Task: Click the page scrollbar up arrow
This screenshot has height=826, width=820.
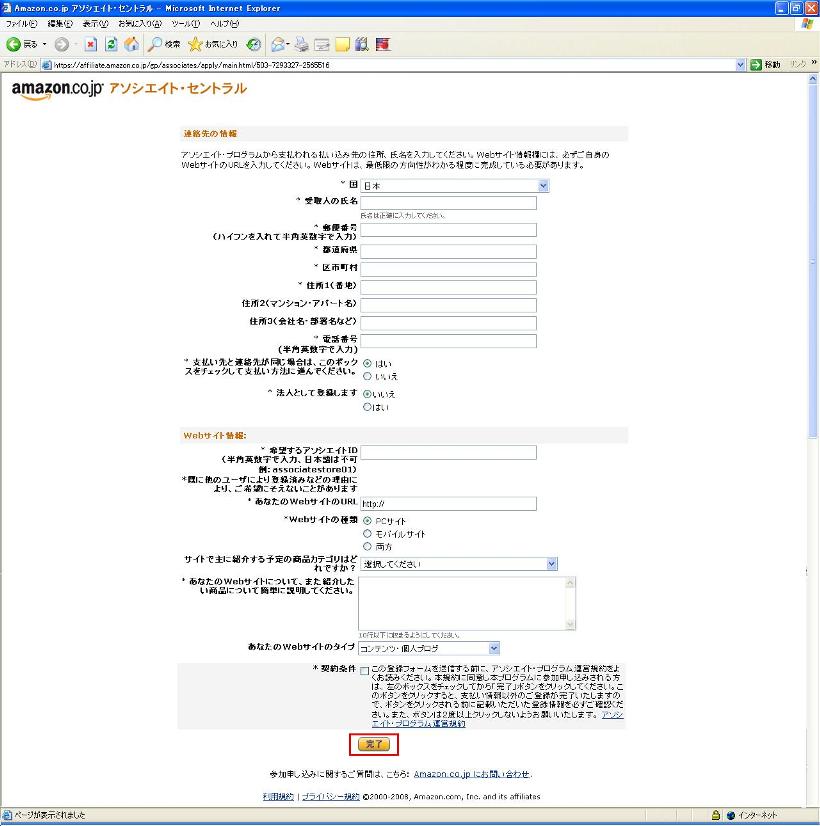Action: (x=813, y=79)
